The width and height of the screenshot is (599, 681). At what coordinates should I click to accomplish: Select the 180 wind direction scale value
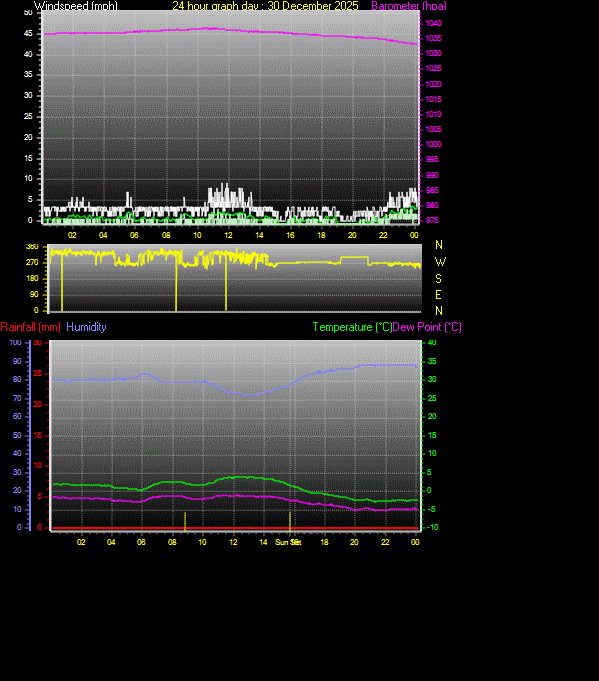pyautogui.click(x=32, y=278)
